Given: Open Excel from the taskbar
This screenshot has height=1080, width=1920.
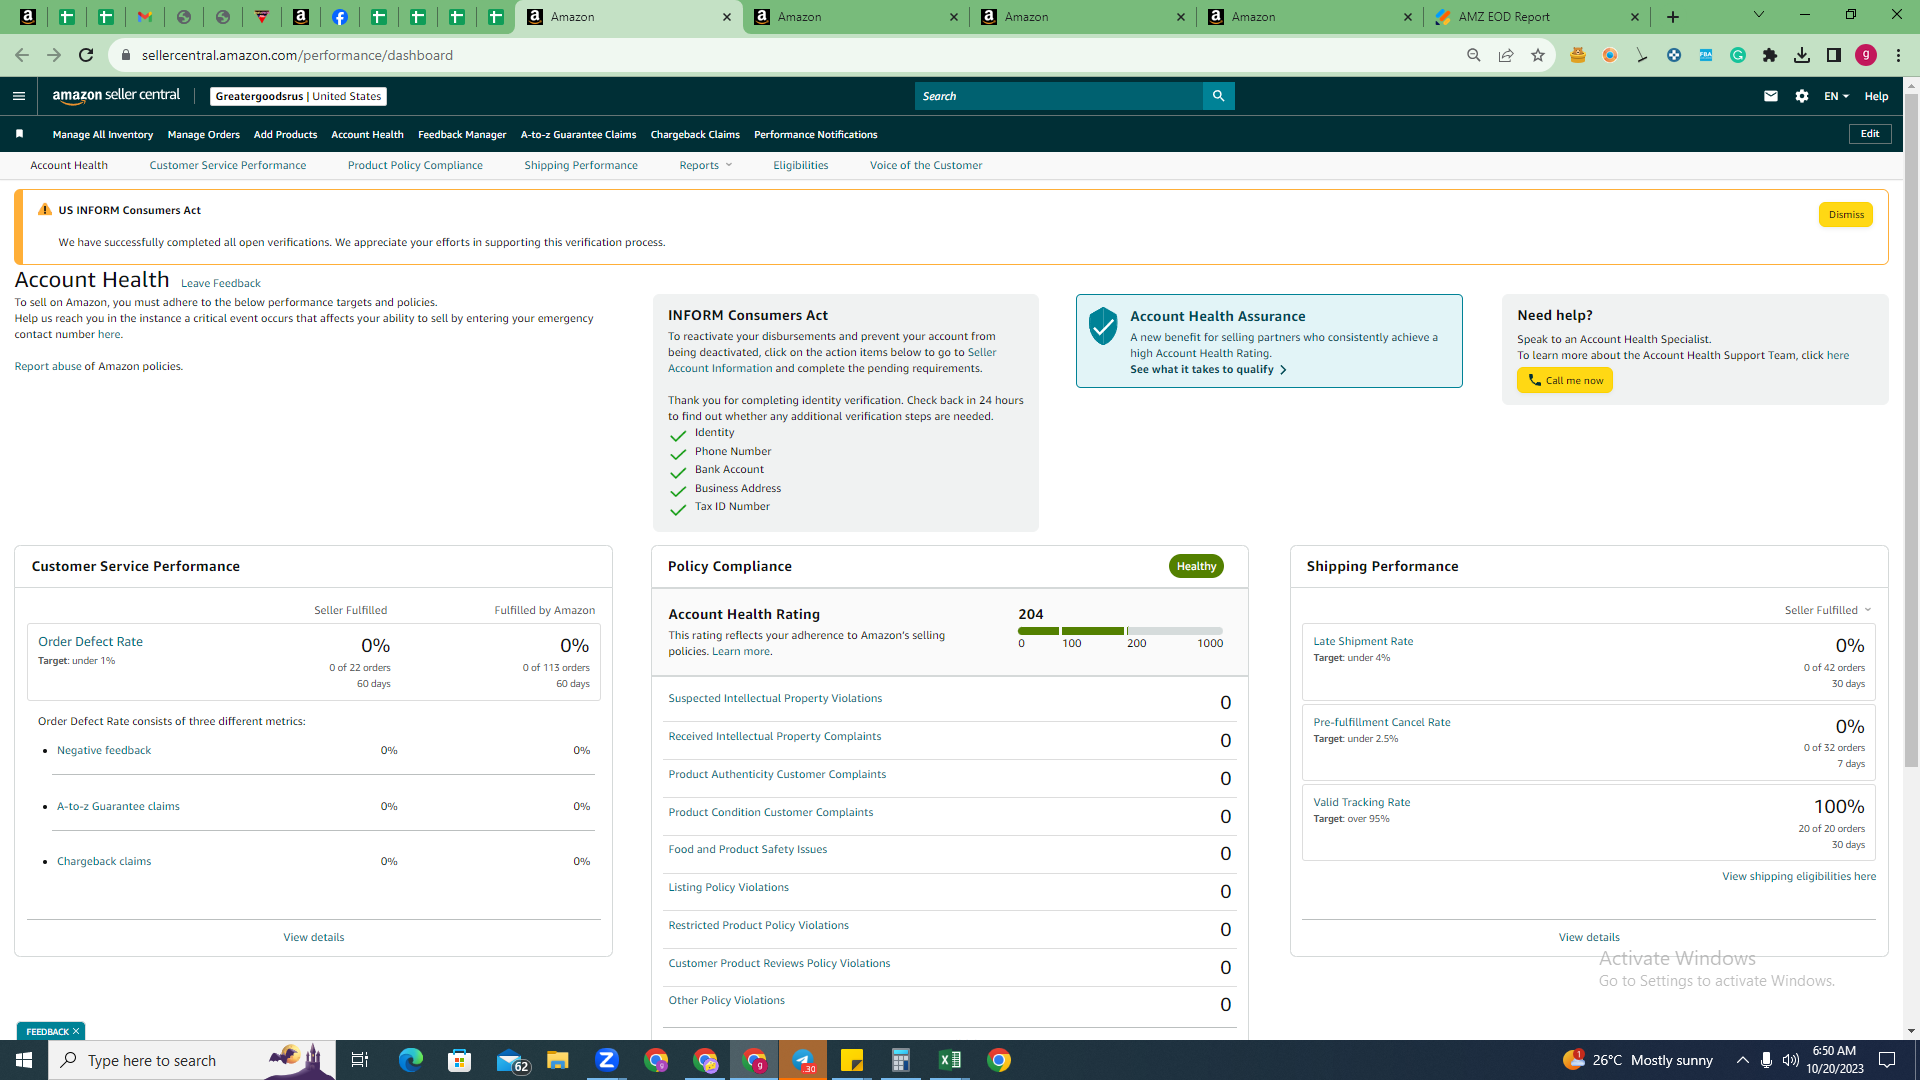Looking at the screenshot, I should click(x=950, y=1060).
